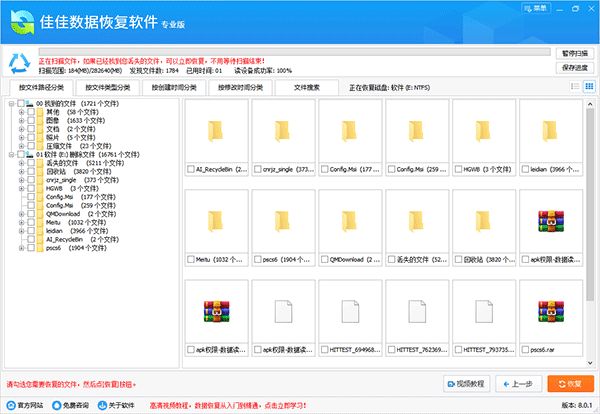
Task: Select AI_RecycleBin (2个文件) in the tree
Action: (x=82, y=240)
